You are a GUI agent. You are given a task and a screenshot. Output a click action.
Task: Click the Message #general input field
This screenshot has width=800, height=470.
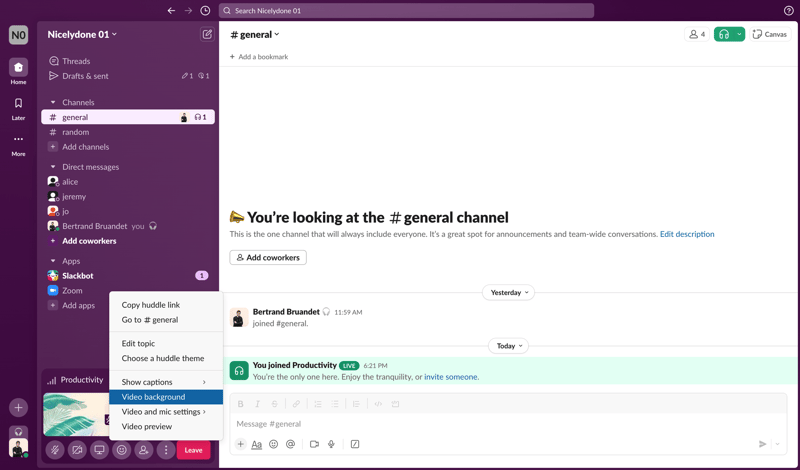point(508,424)
